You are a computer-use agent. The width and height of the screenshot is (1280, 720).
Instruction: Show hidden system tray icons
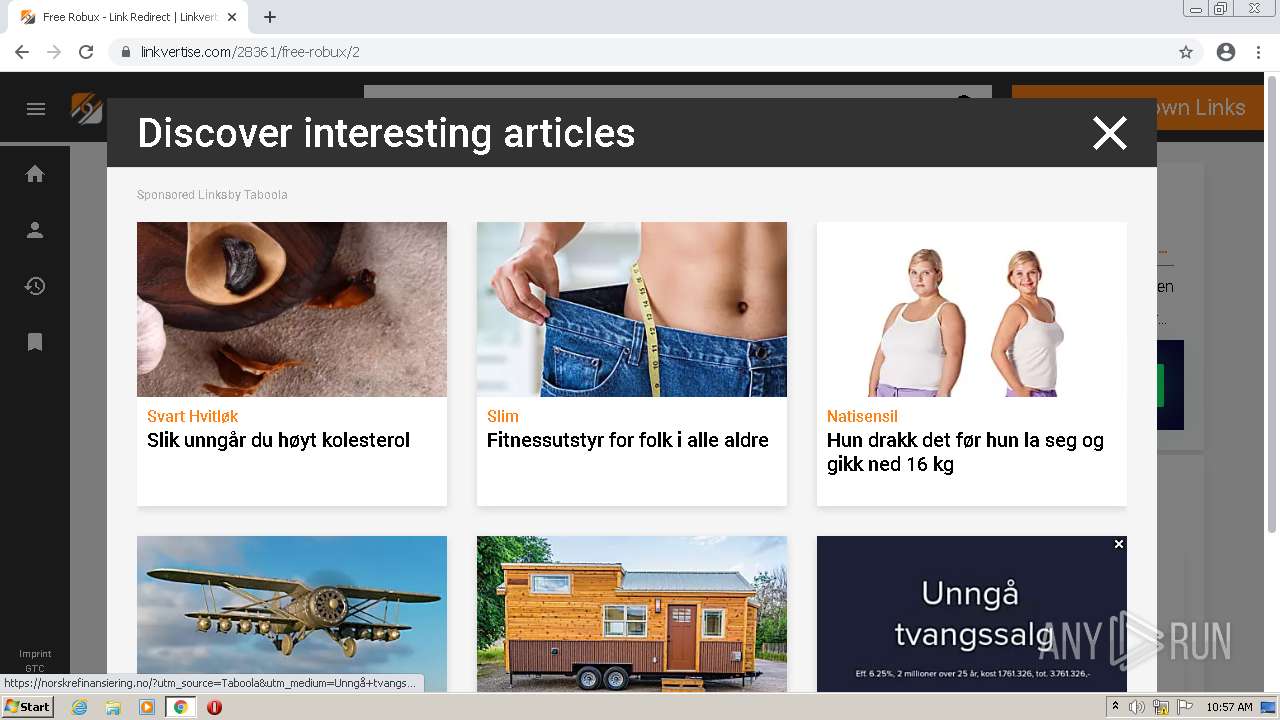point(1115,707)
